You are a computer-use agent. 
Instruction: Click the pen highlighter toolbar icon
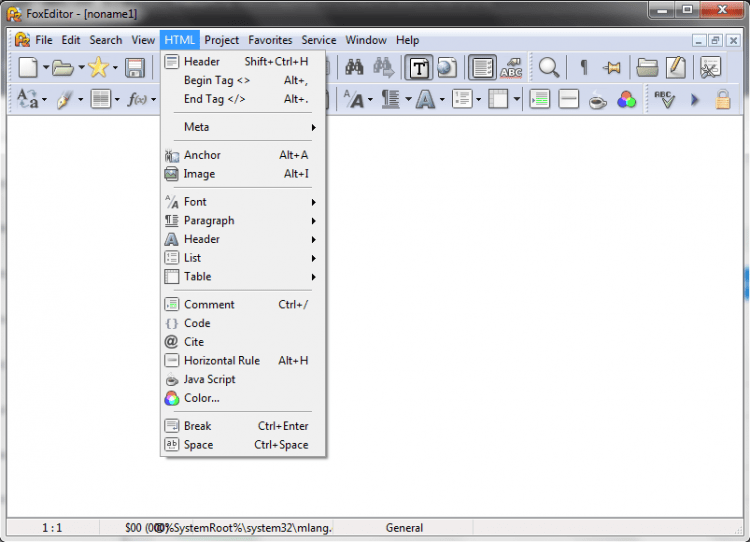65,100
